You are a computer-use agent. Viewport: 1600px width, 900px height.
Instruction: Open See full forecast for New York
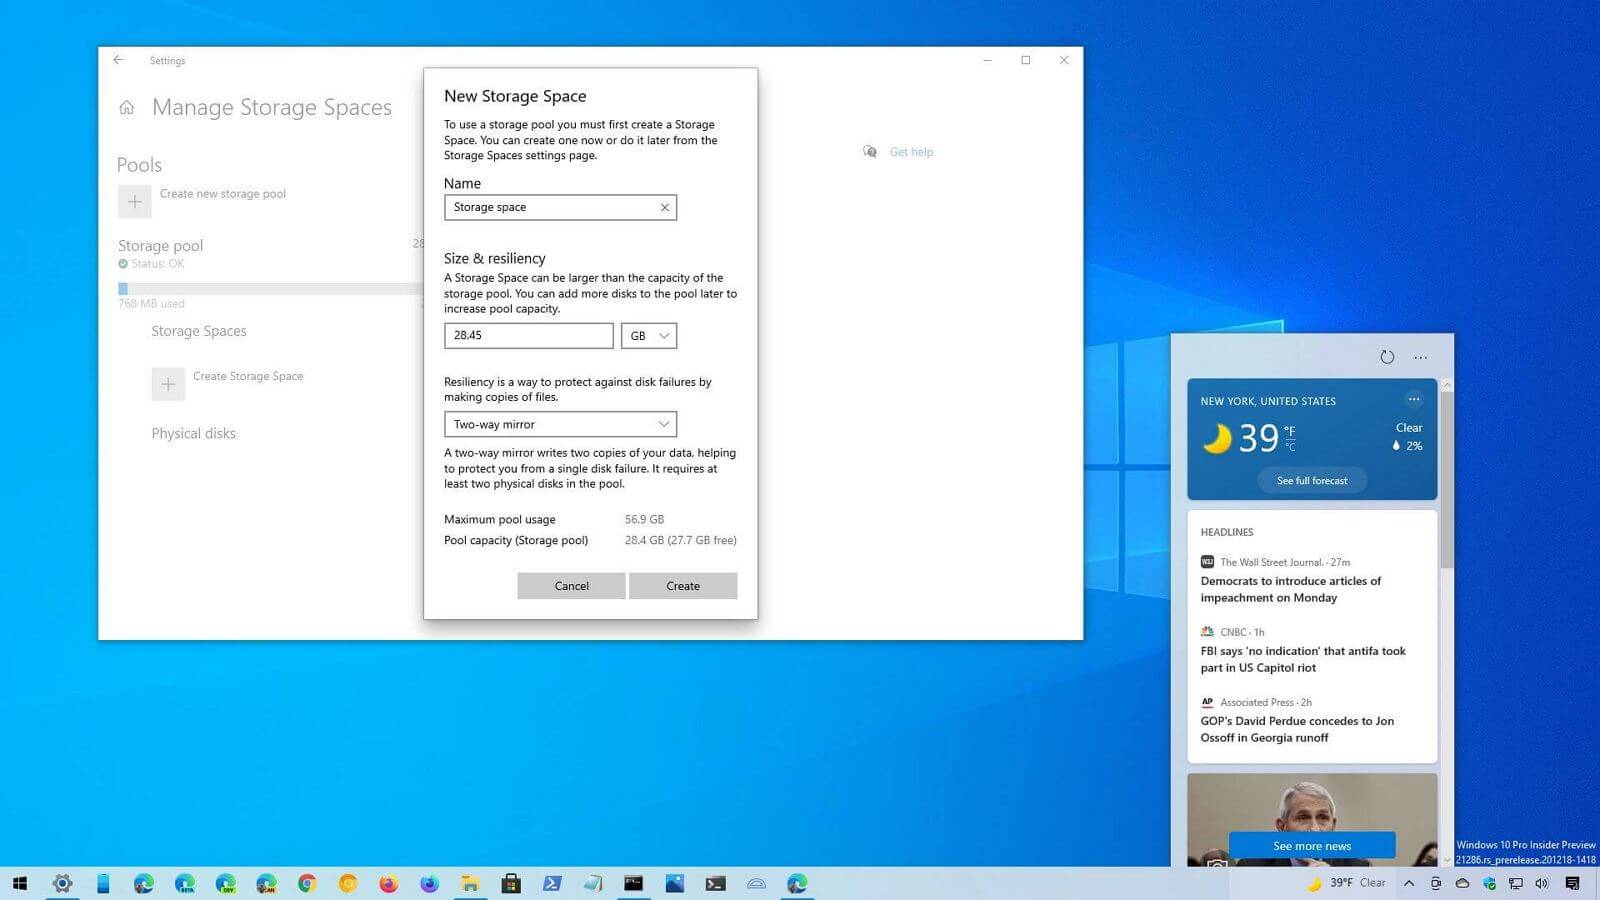[x=1312, y=480]
